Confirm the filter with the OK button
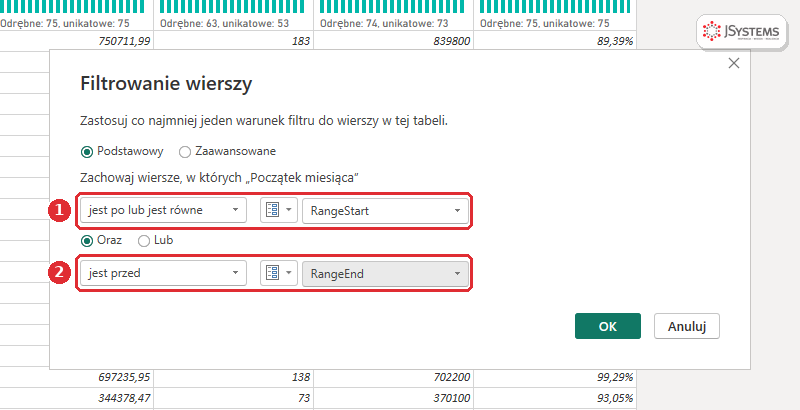 [x=608, y=326]
